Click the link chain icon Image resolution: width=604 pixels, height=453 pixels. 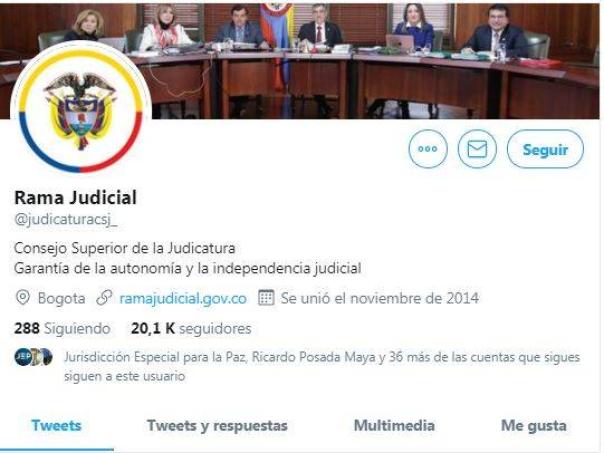(x=104, y=298)
